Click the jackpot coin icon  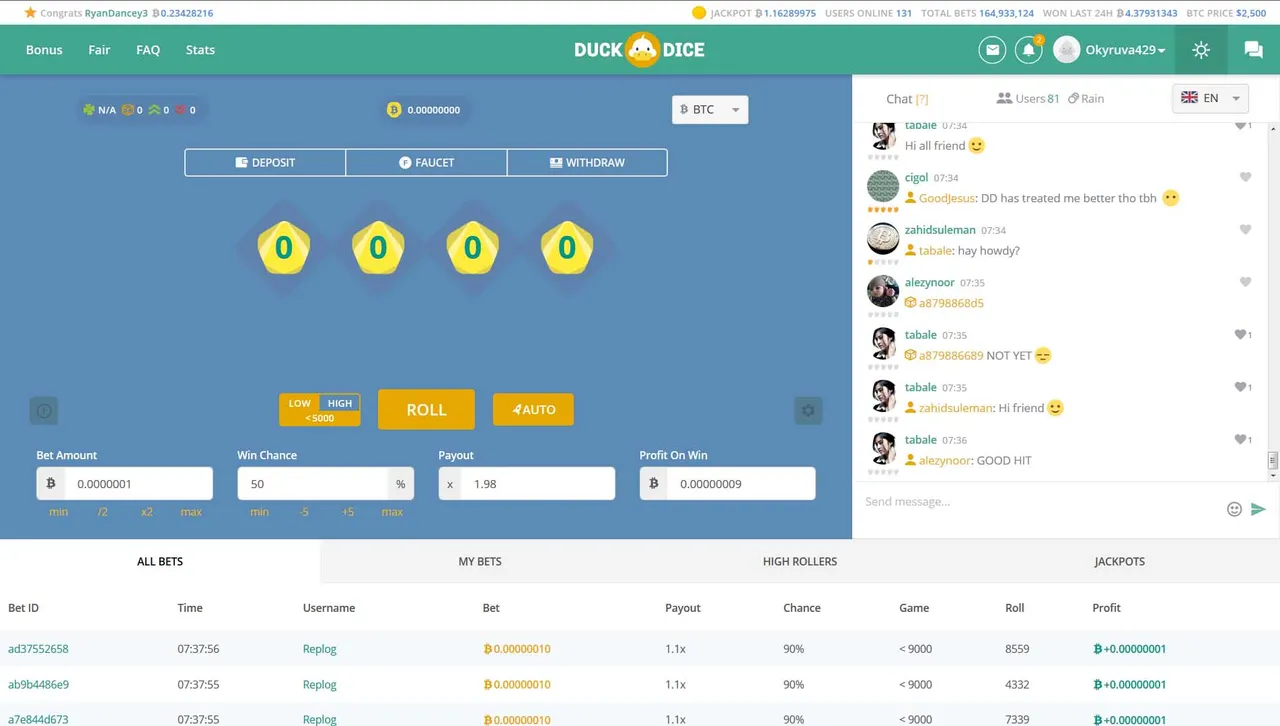[699, 13]
